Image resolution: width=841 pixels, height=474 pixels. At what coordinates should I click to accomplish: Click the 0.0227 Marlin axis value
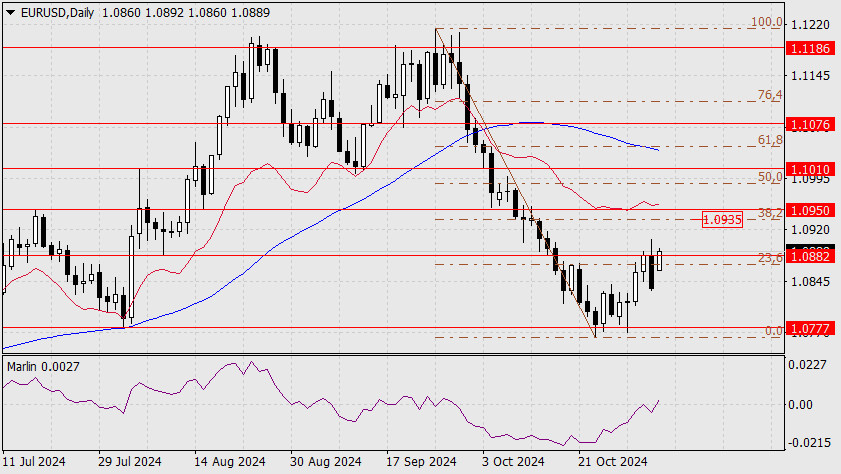pyautogui.click(x=807, y=365)
